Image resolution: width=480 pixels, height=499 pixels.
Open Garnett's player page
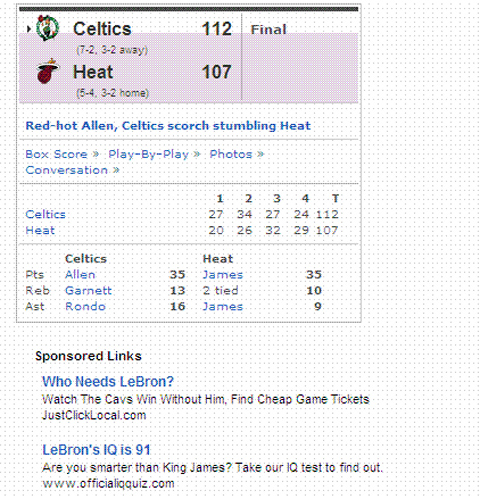[88, 290]
